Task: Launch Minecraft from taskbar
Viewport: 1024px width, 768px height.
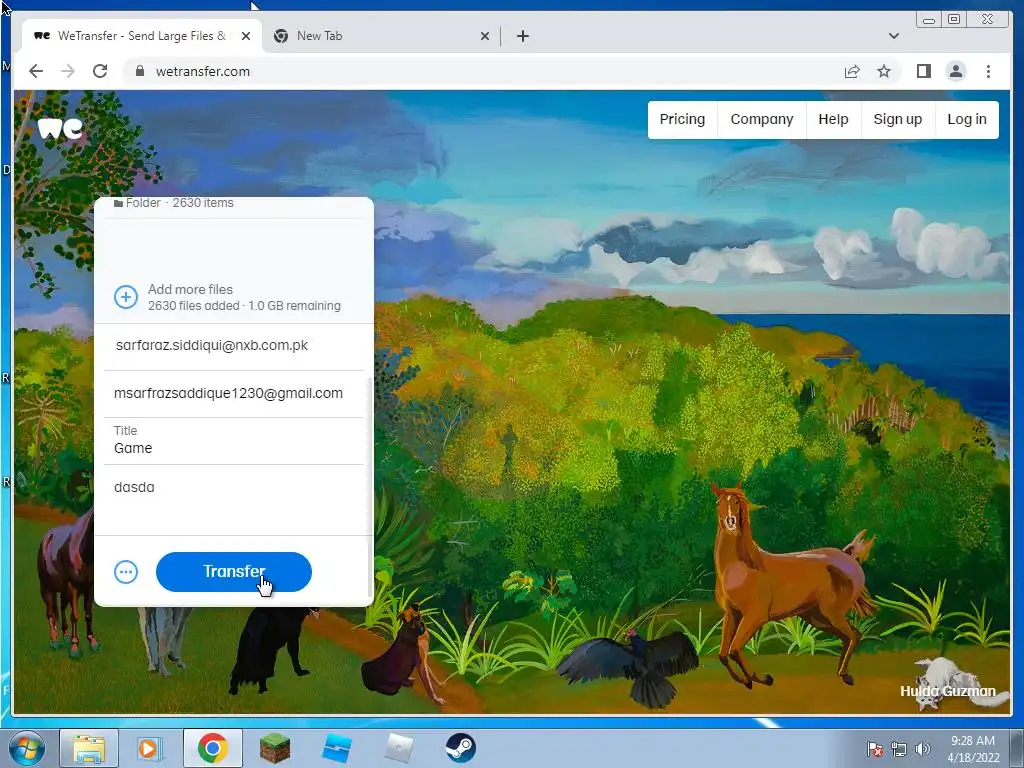Action: [x=275, y=748]
